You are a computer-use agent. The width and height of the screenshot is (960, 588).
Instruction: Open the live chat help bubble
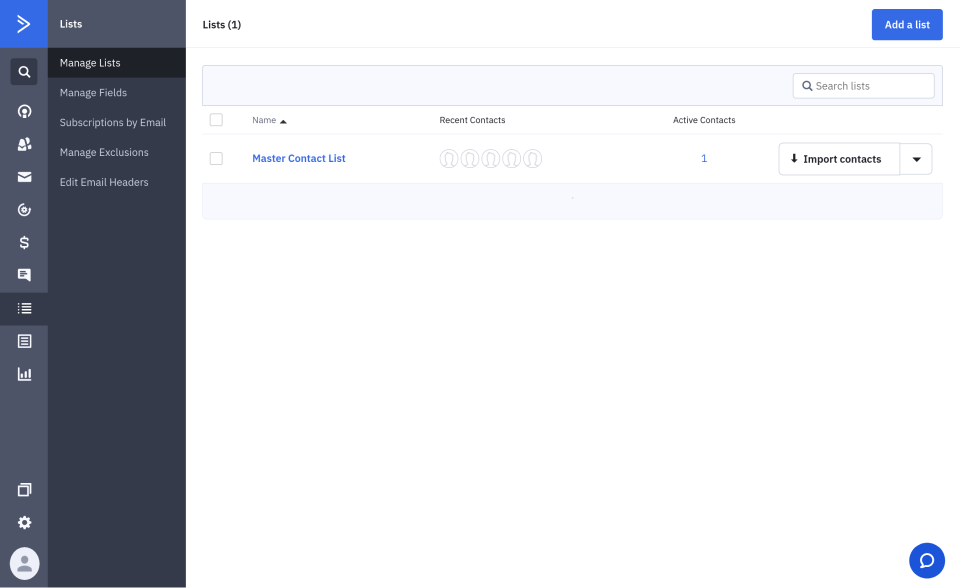[x=927, y=560]
